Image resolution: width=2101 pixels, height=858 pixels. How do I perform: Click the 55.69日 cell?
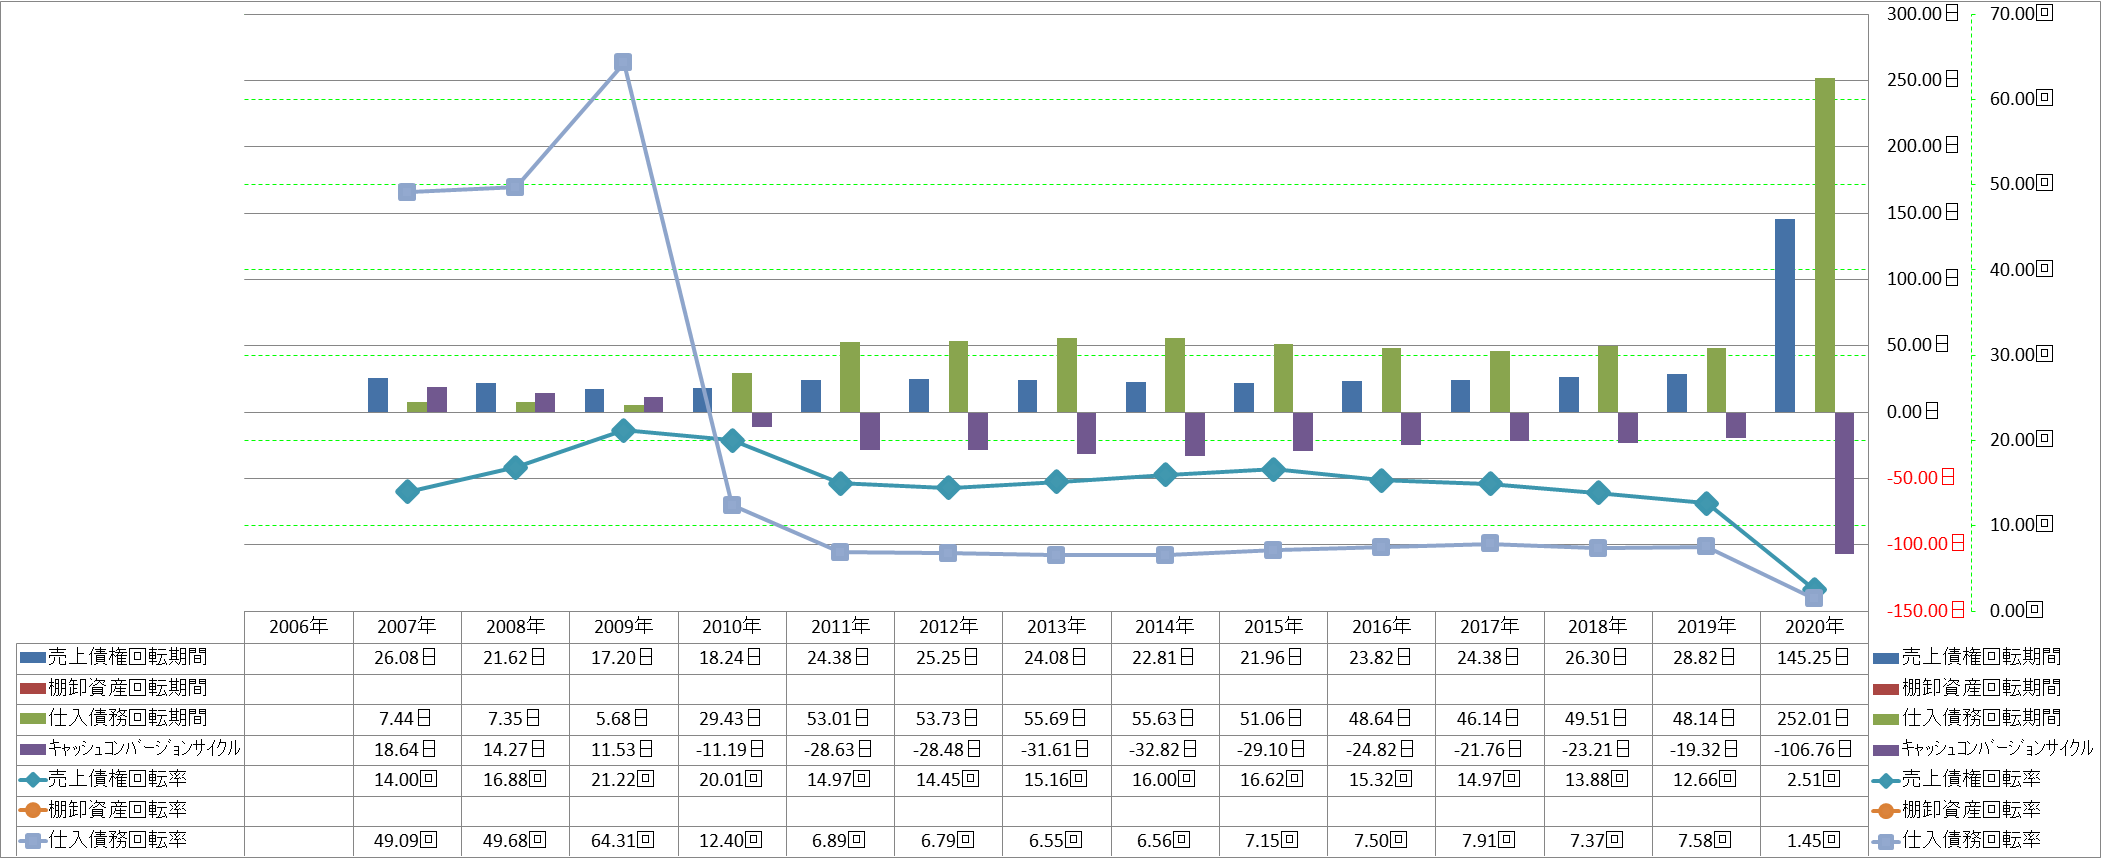point(1056,719)
